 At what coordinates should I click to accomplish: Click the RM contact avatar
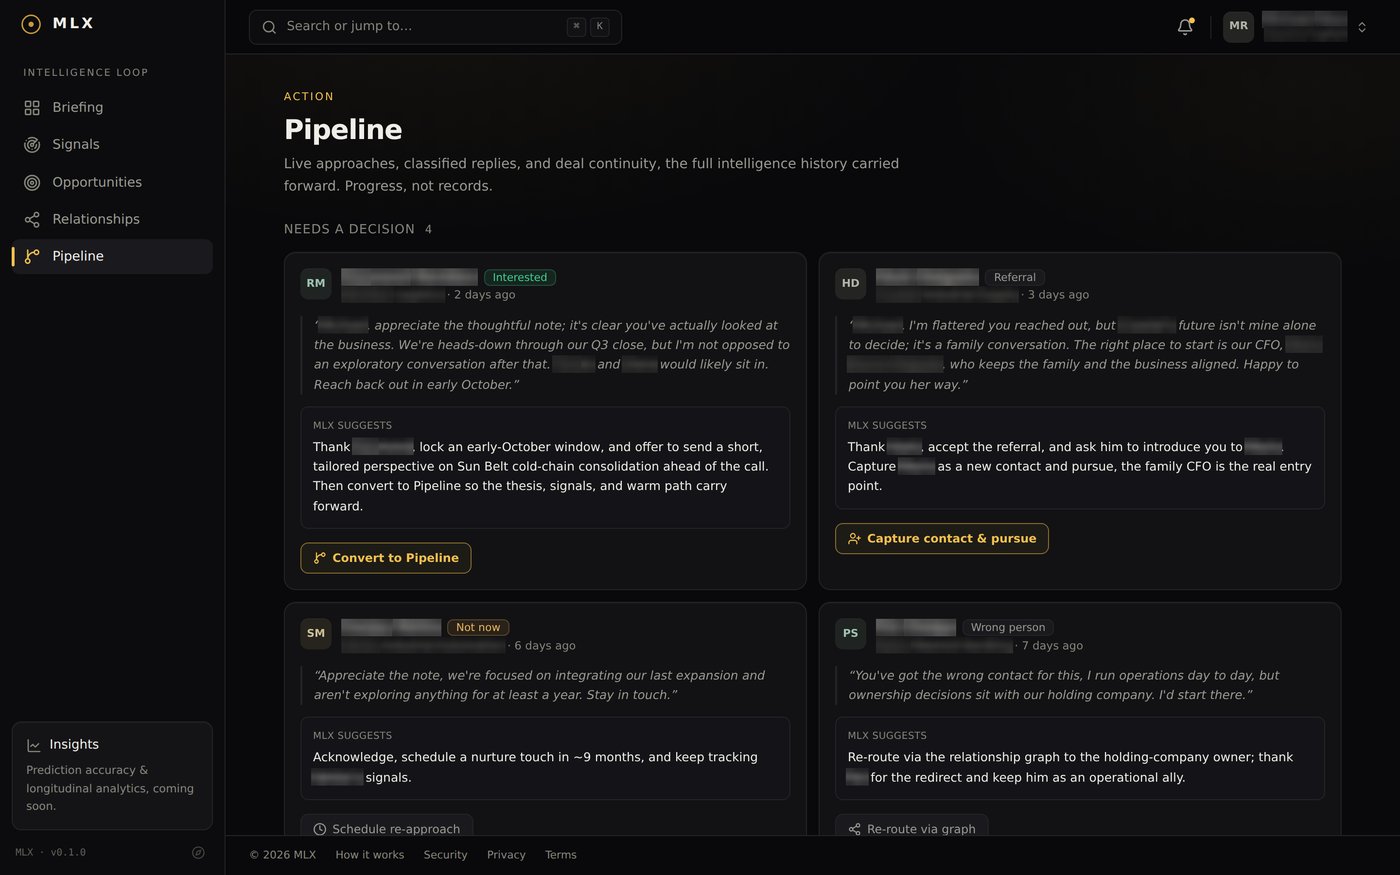[x=316, y=284]
